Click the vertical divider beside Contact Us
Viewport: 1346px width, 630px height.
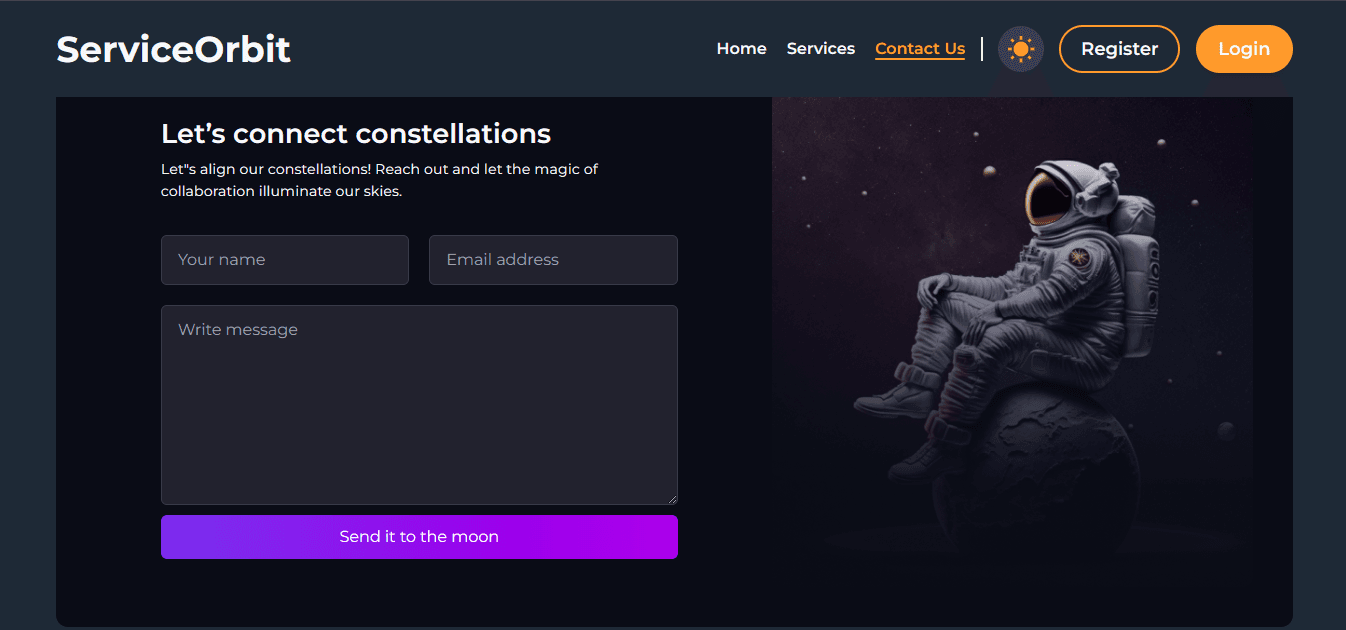[982, 48]
